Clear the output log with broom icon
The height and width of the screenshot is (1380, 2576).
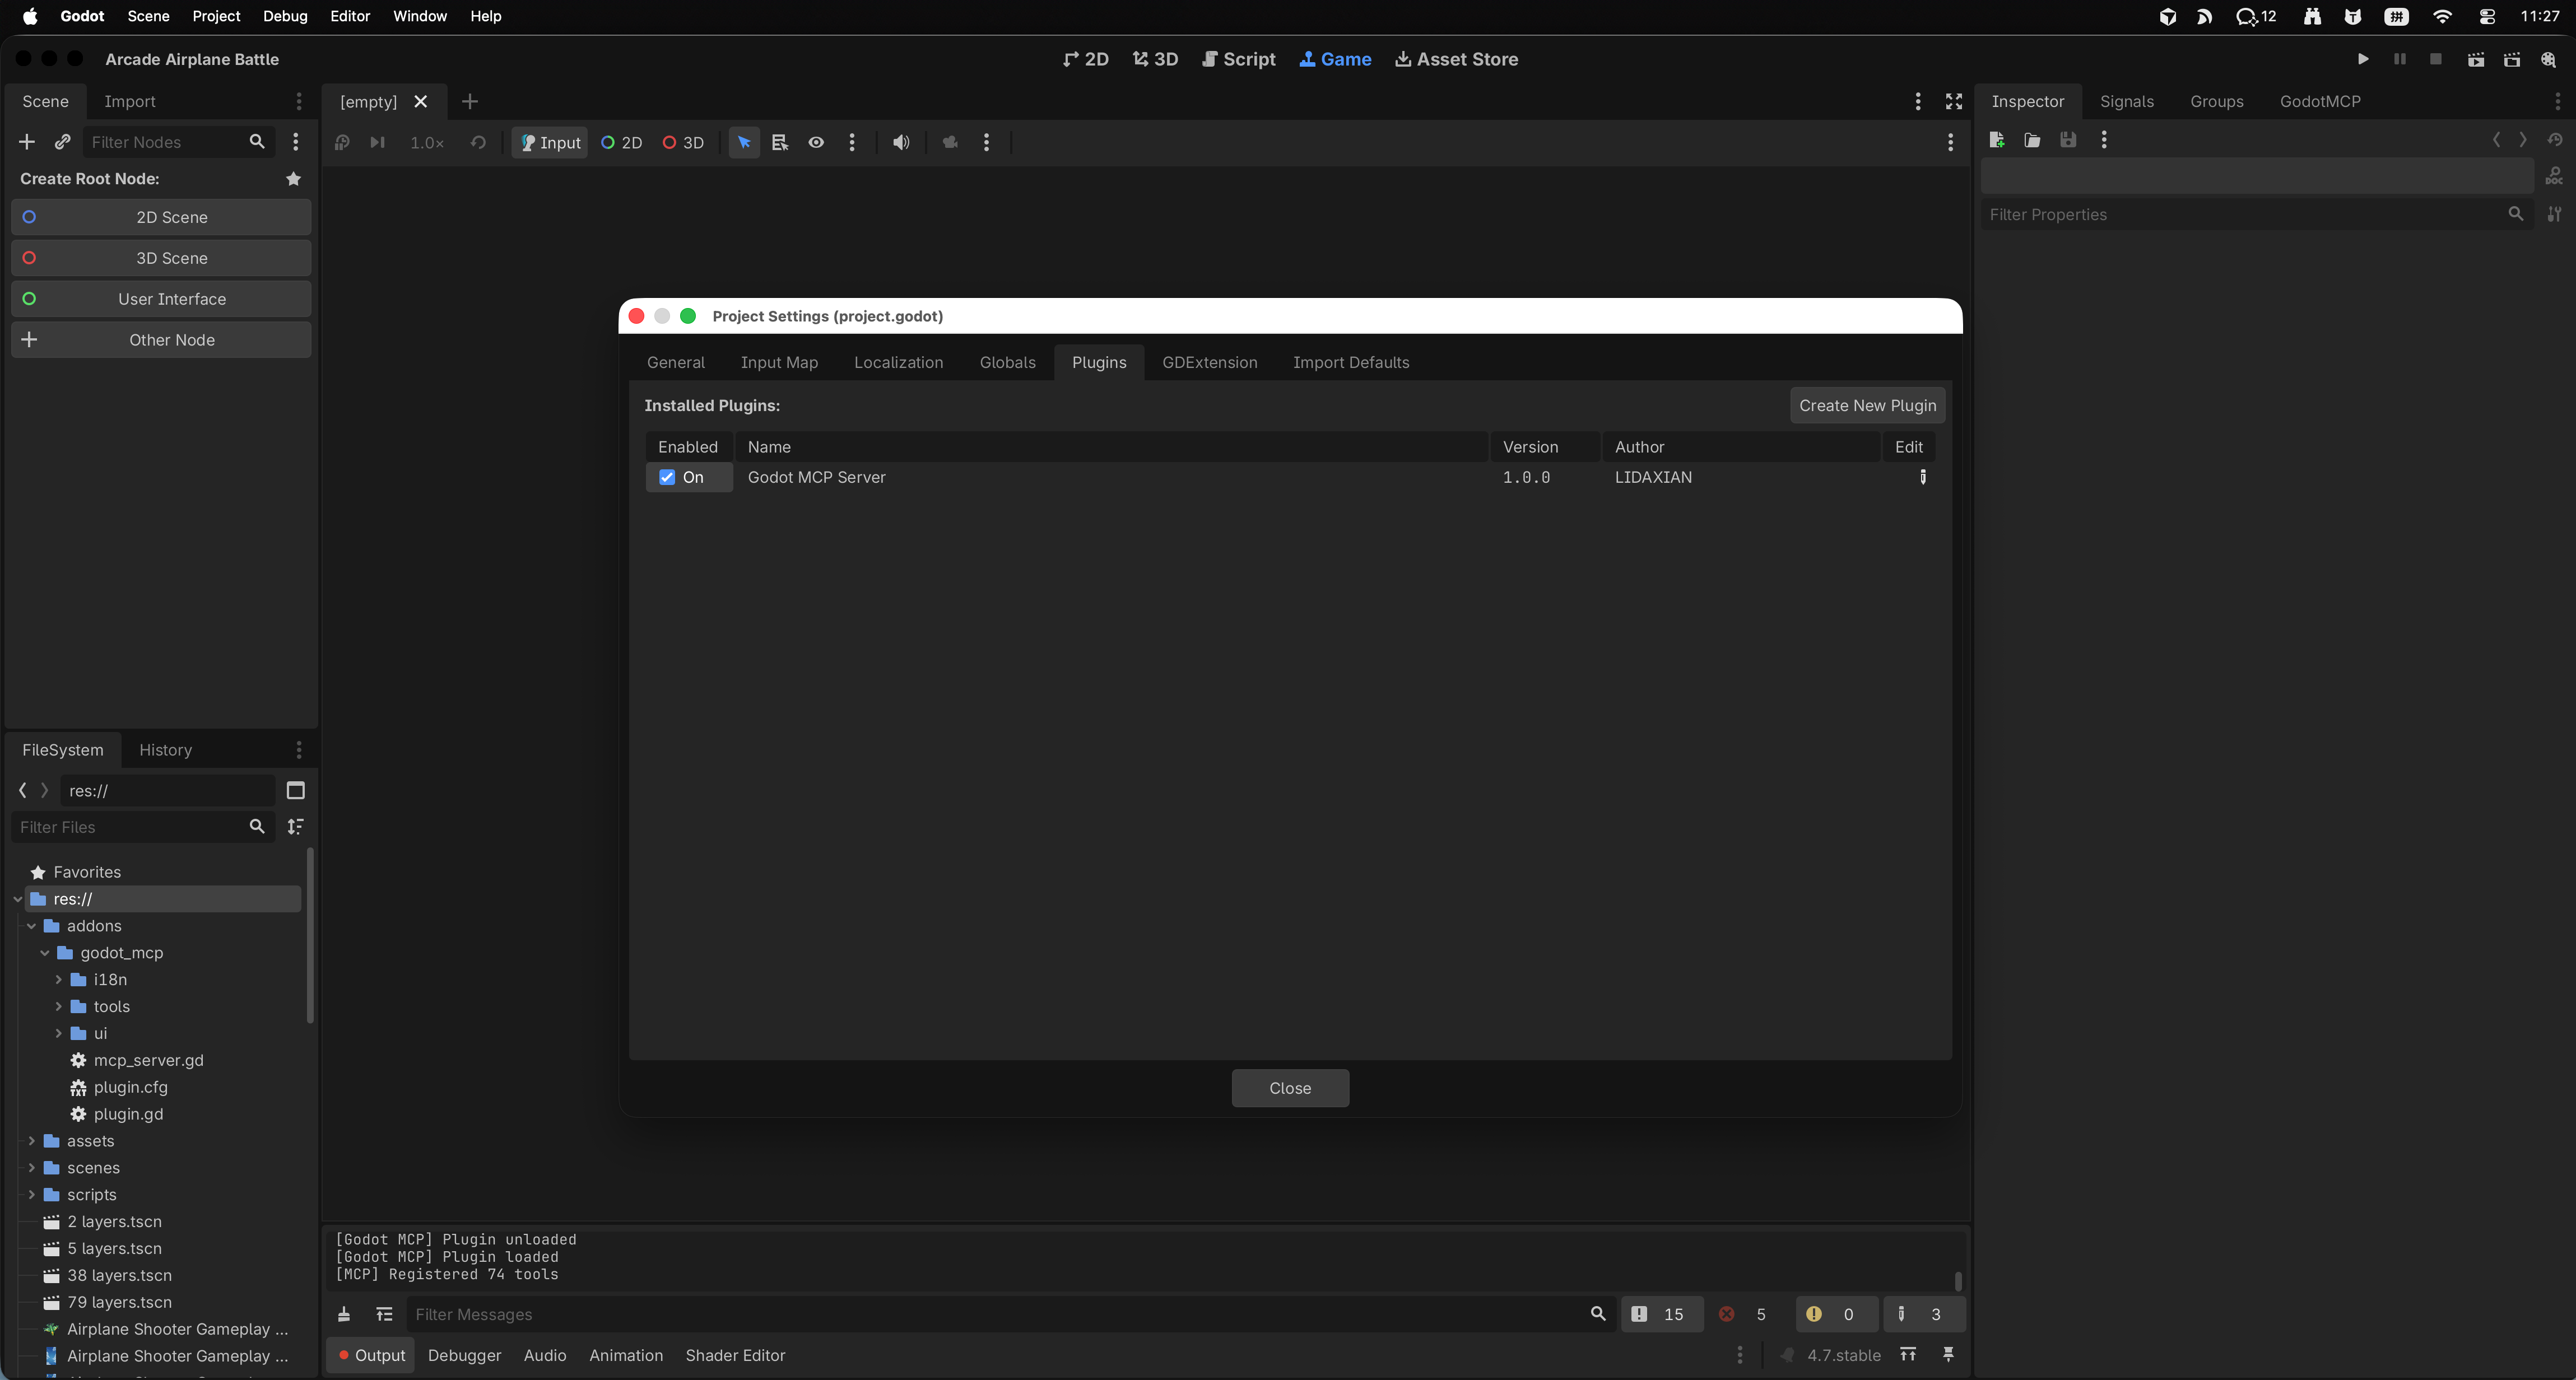pos(344,1314)
